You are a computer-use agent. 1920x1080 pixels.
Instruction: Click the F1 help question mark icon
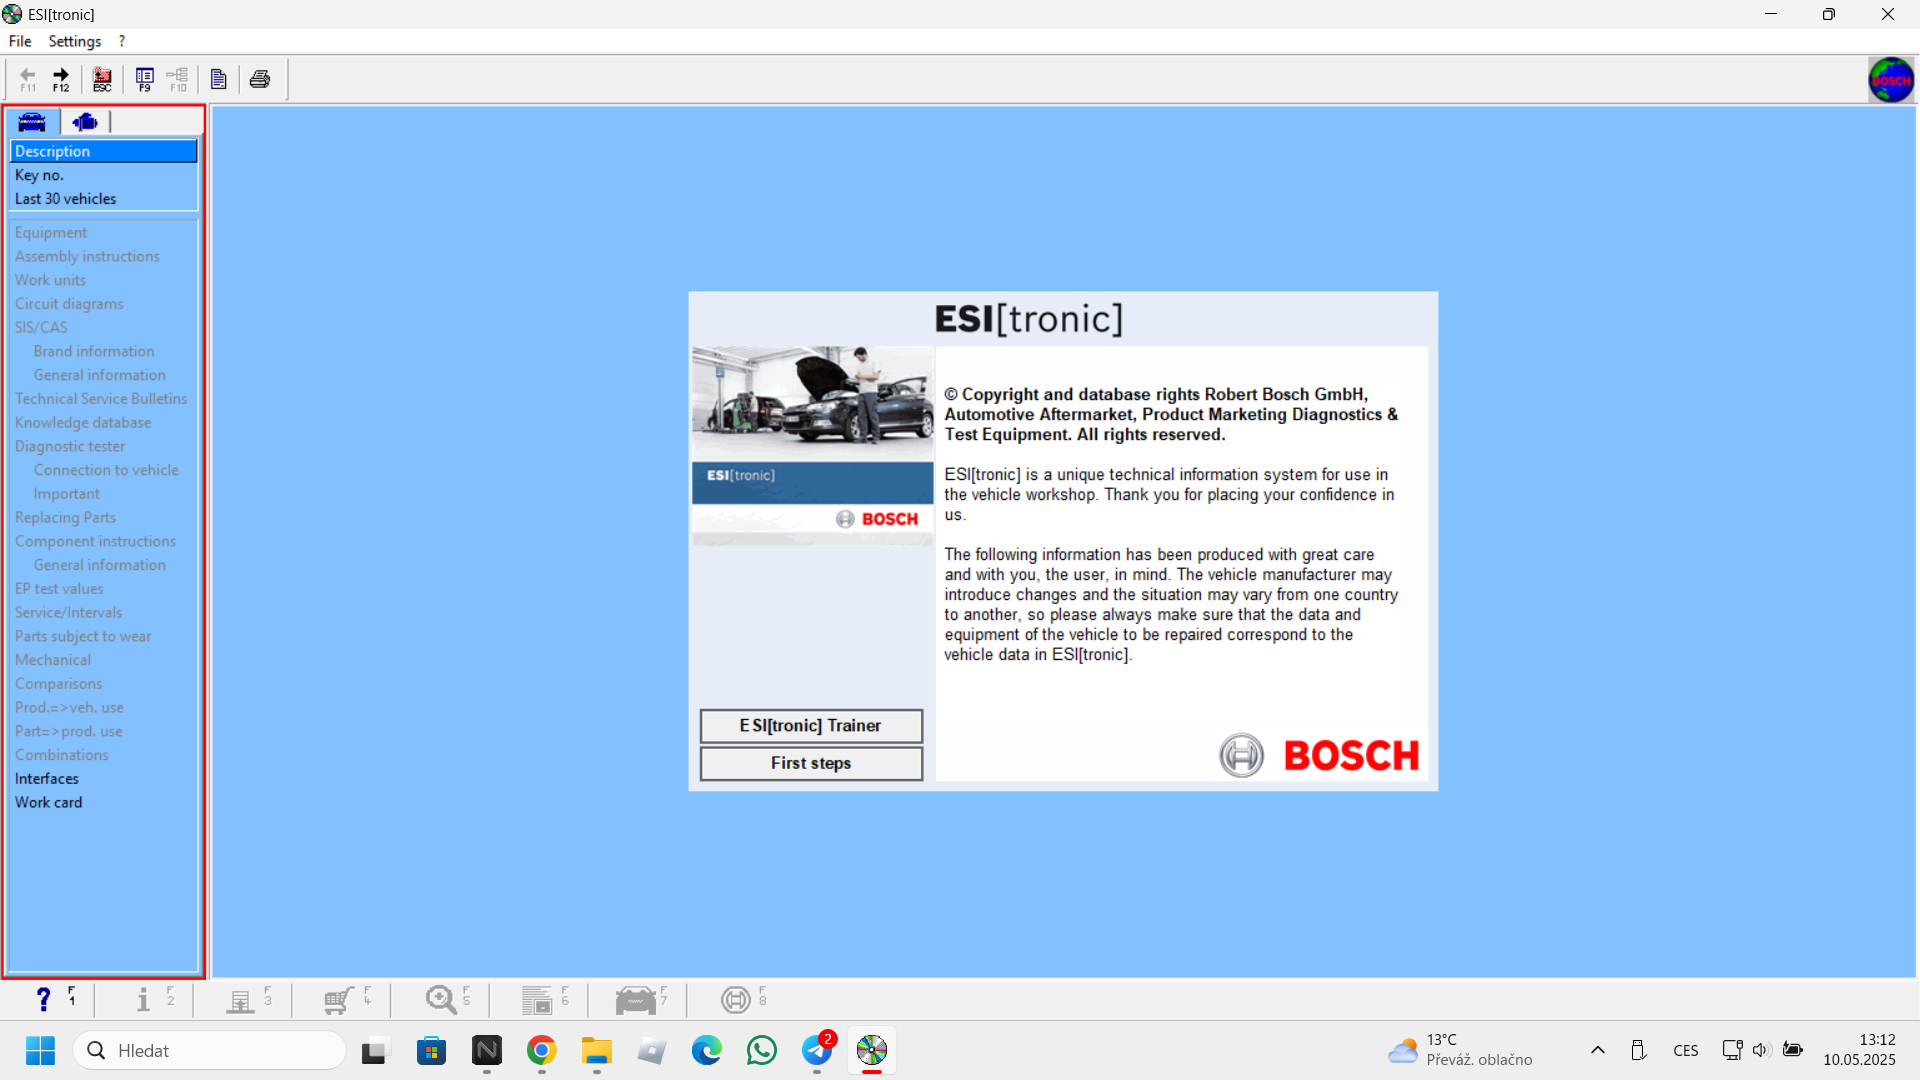coord(43,999)
